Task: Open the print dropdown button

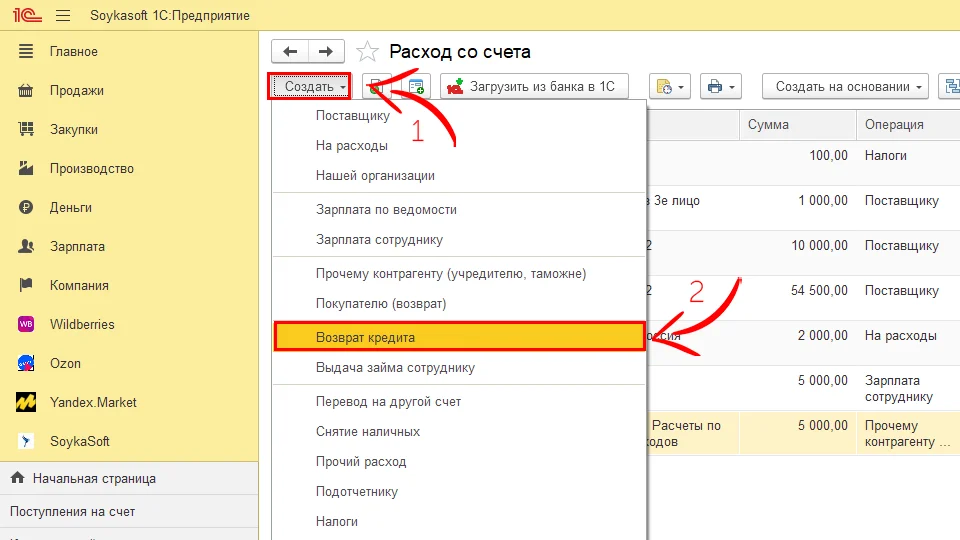Action: coord(719,87)
